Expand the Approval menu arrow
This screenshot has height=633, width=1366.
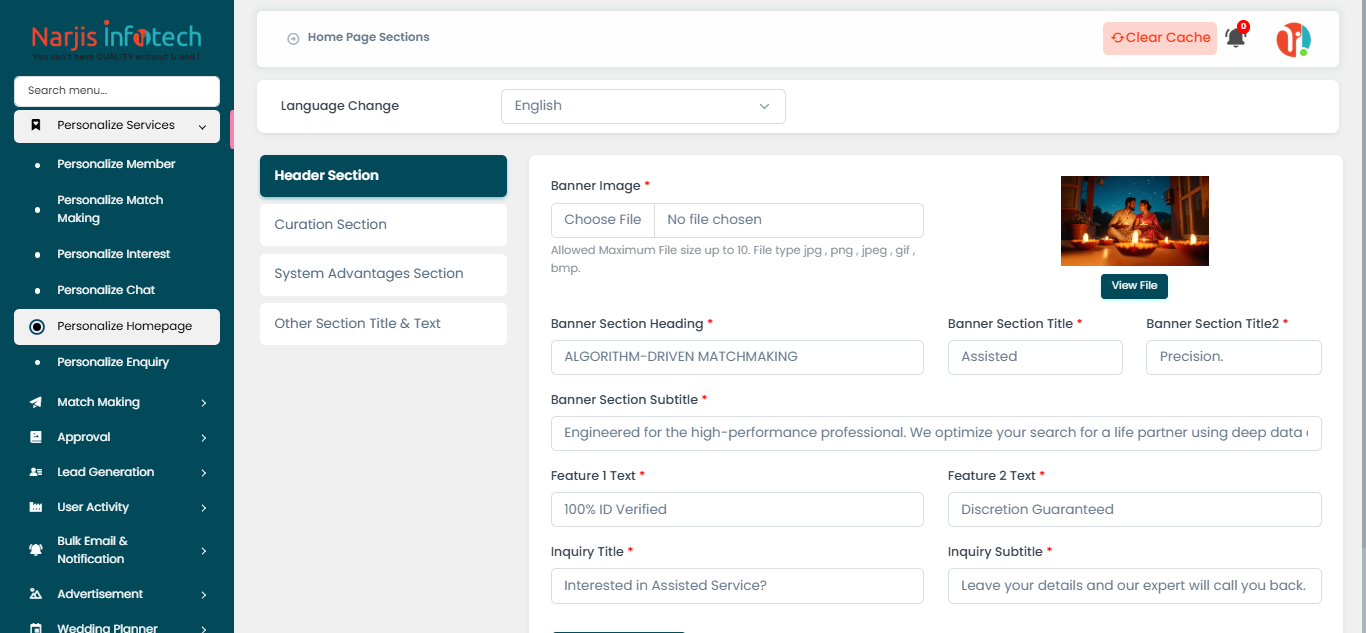(204, 437)
